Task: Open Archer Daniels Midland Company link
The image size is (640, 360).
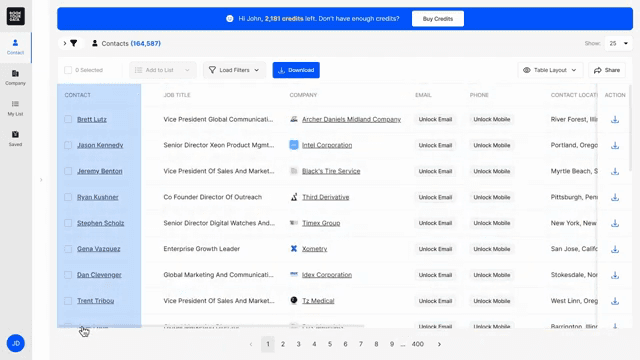Action: pyautogui.click(x=351, y=119)
